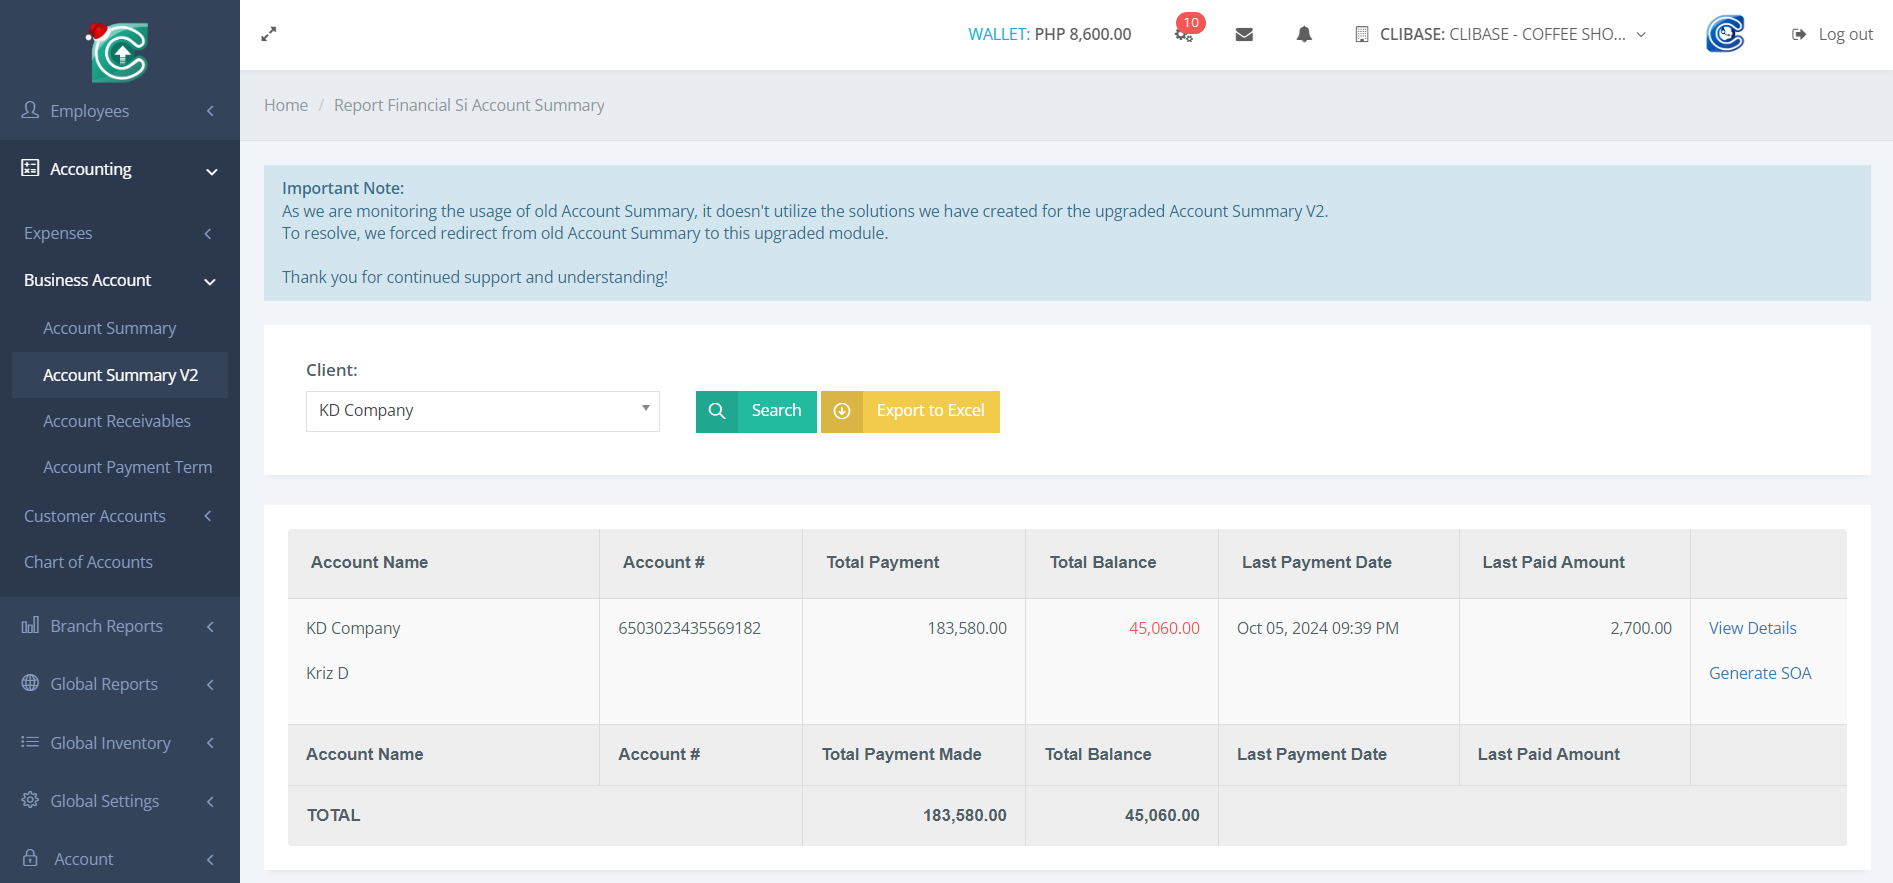Click the fullscreen expand arrows icon
The height and width of the screenshot is (883, 1893).
[x=268, y=34]
